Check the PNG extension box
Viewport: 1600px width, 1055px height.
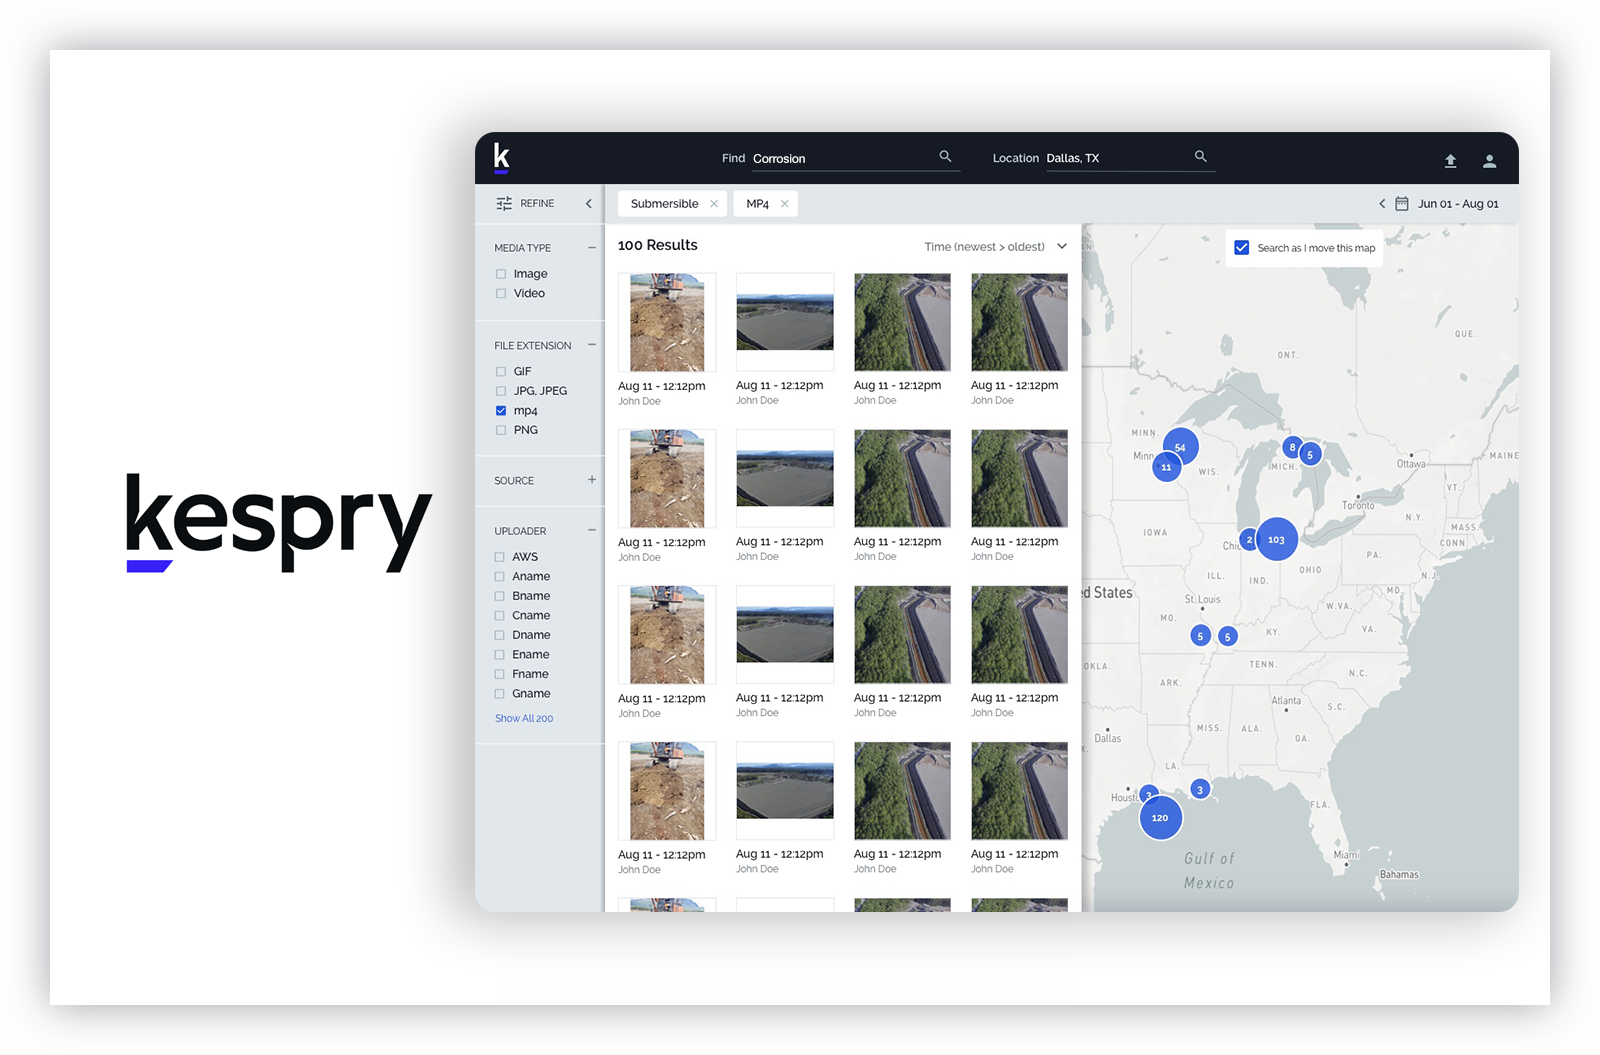click(501, 430)
